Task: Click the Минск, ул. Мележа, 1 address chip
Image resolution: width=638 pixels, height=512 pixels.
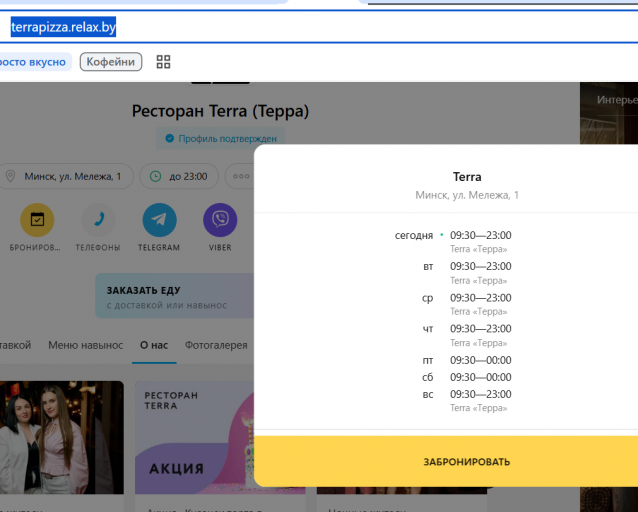Action: pos(65,176)
